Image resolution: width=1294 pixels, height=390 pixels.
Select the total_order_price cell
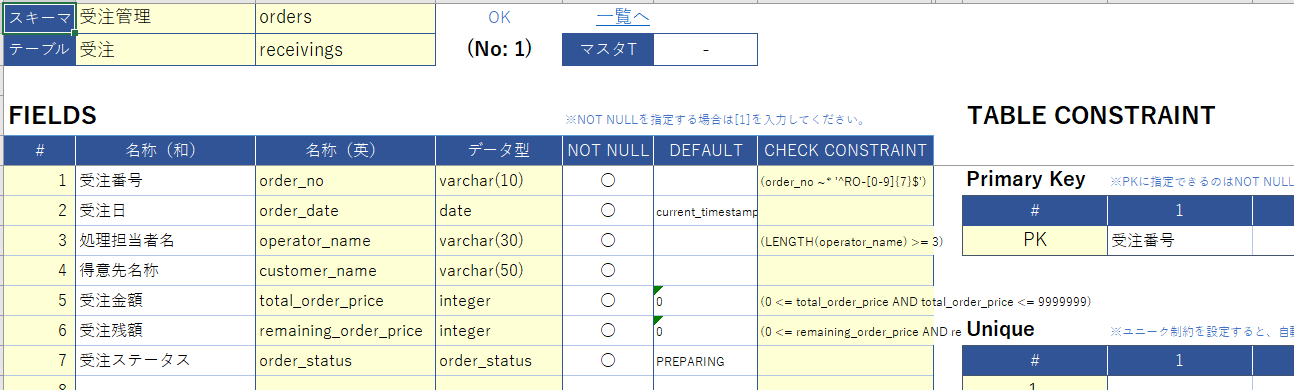point(345,301)
